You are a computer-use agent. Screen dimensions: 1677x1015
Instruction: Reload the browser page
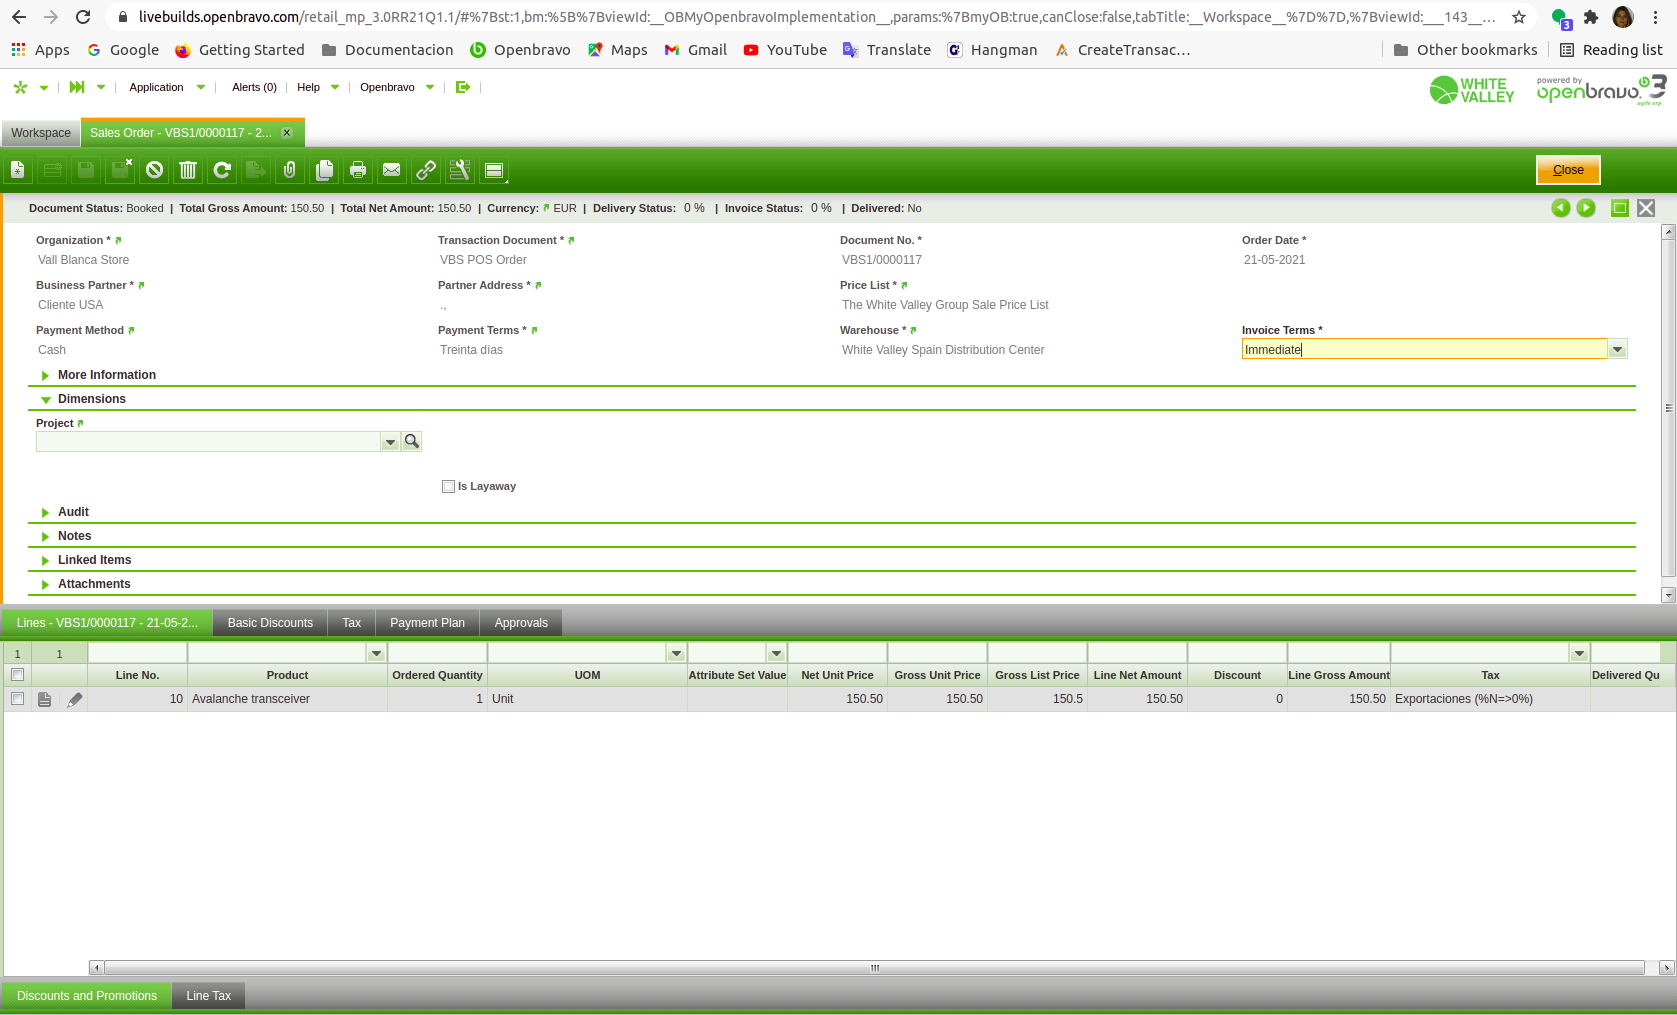point(83,17)
